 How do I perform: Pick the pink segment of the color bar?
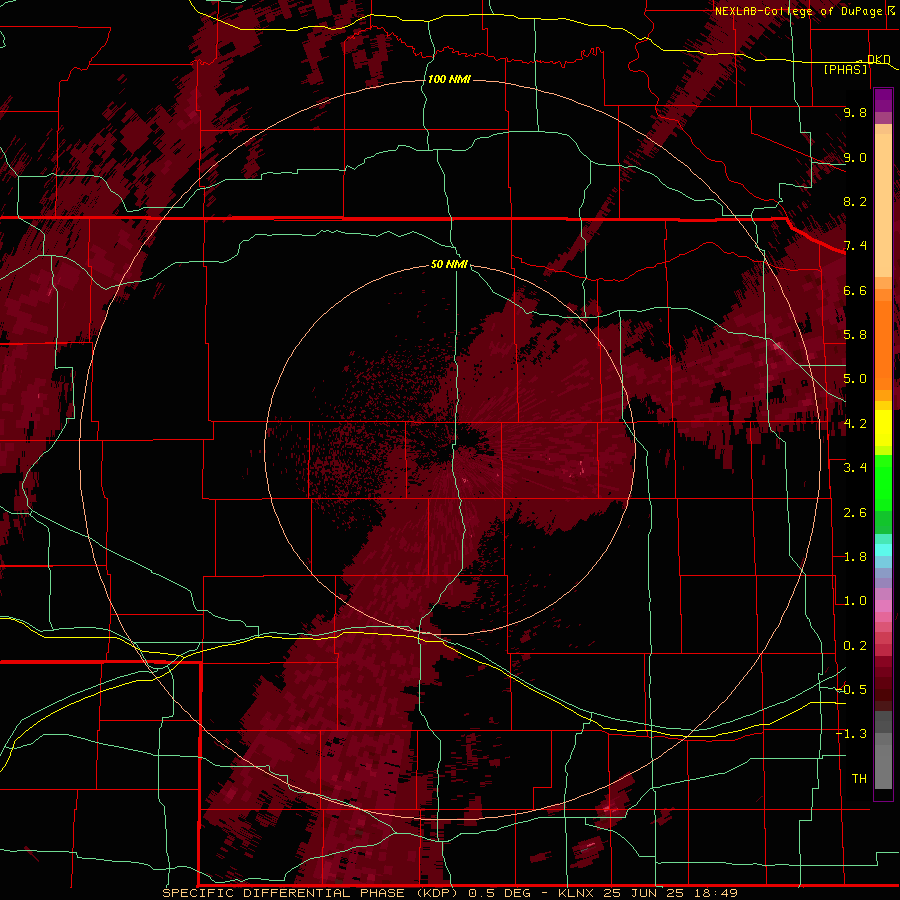coord(883,606)
